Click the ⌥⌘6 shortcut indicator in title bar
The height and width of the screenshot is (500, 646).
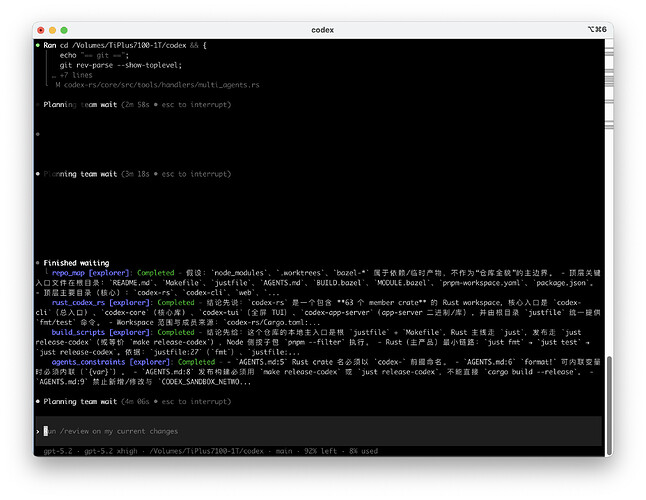[597, 29]
